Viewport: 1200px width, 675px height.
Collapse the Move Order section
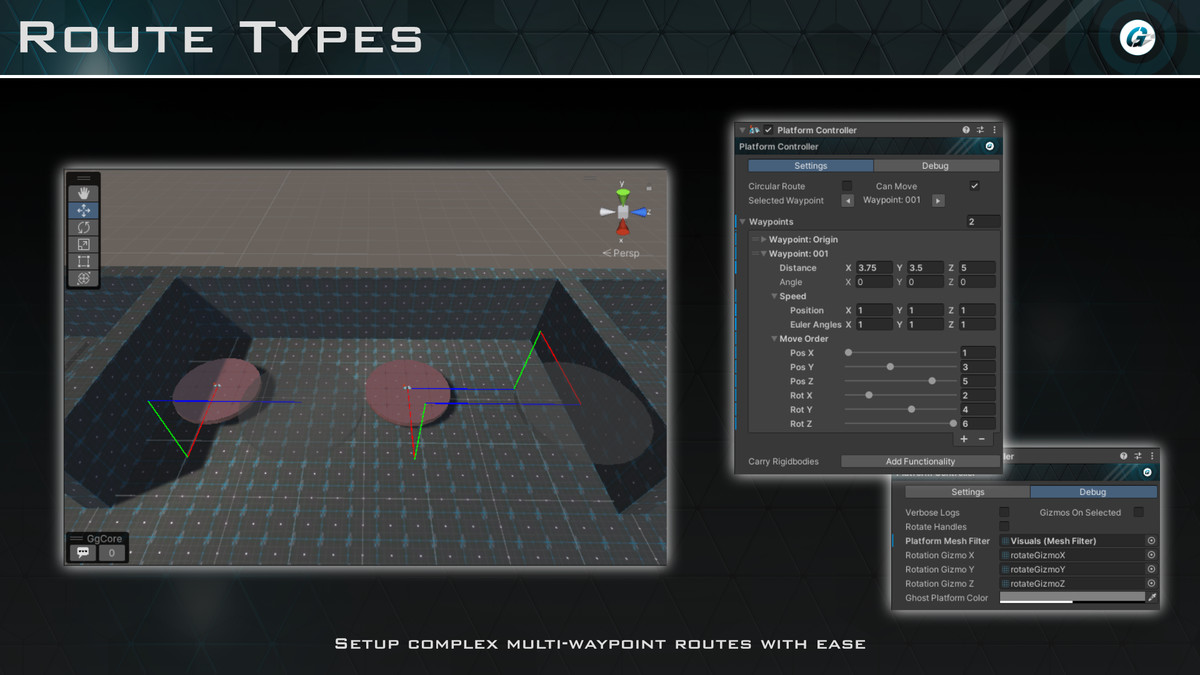[x=774, y=339]
